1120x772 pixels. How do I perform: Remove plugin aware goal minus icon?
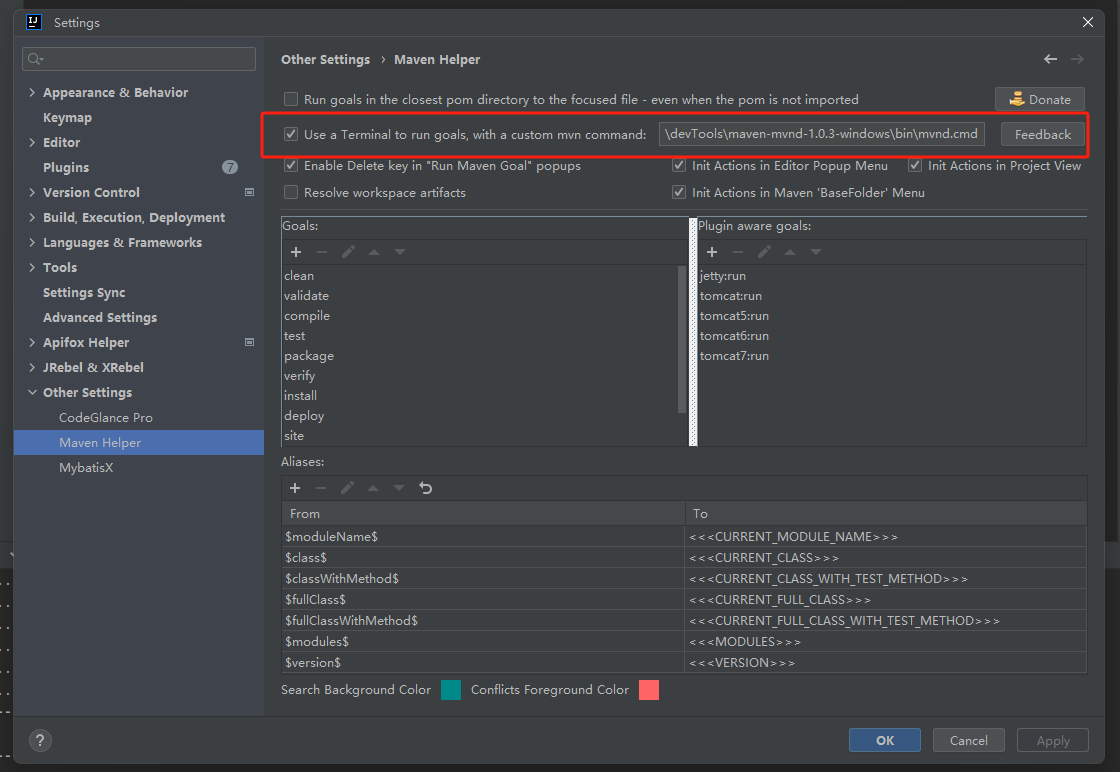738,252
